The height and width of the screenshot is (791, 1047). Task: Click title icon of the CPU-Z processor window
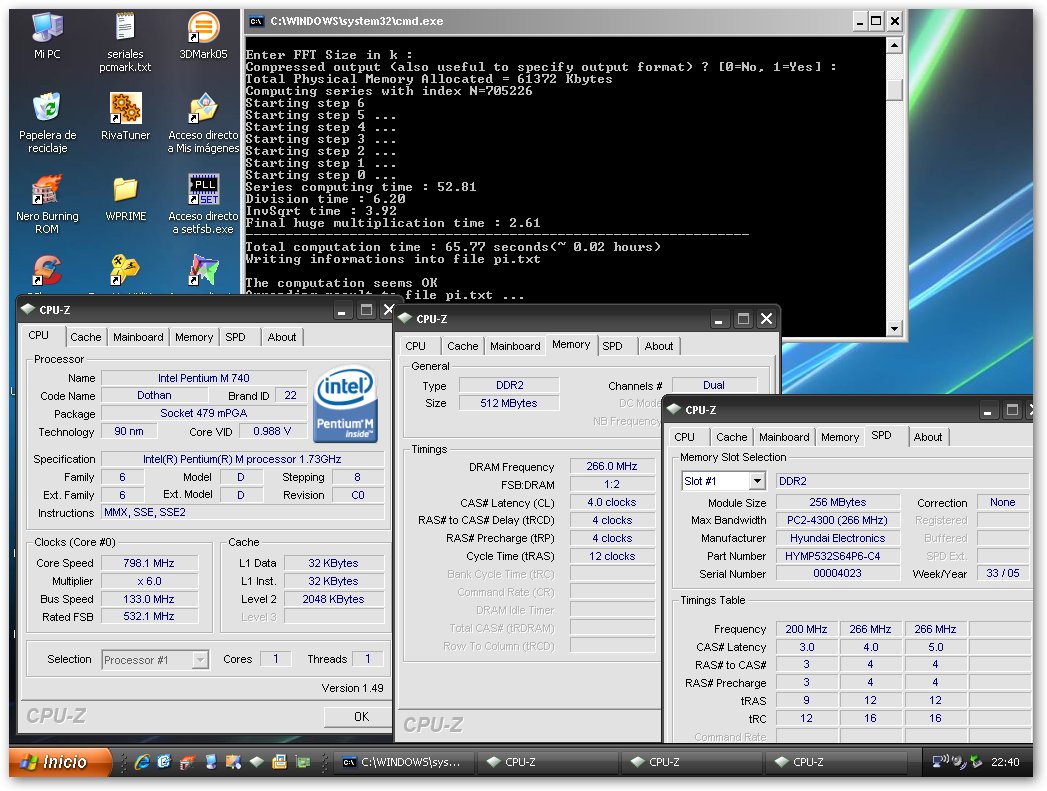(x=28, y=309)
